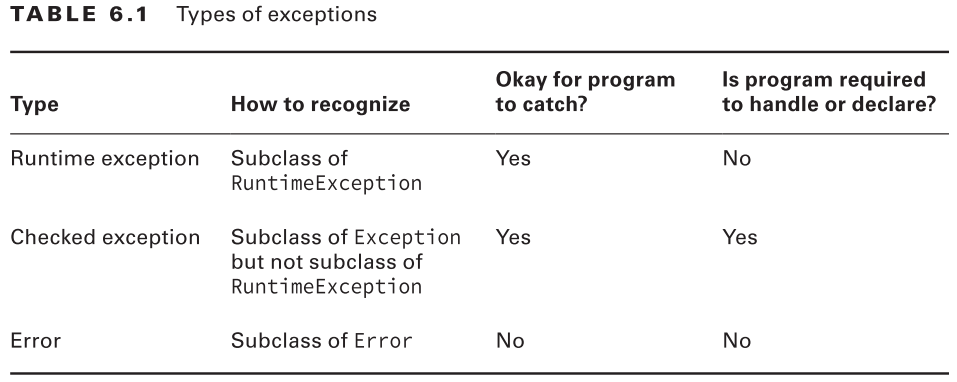Click the 'Okay for program to catch?' header

(585, 92)
